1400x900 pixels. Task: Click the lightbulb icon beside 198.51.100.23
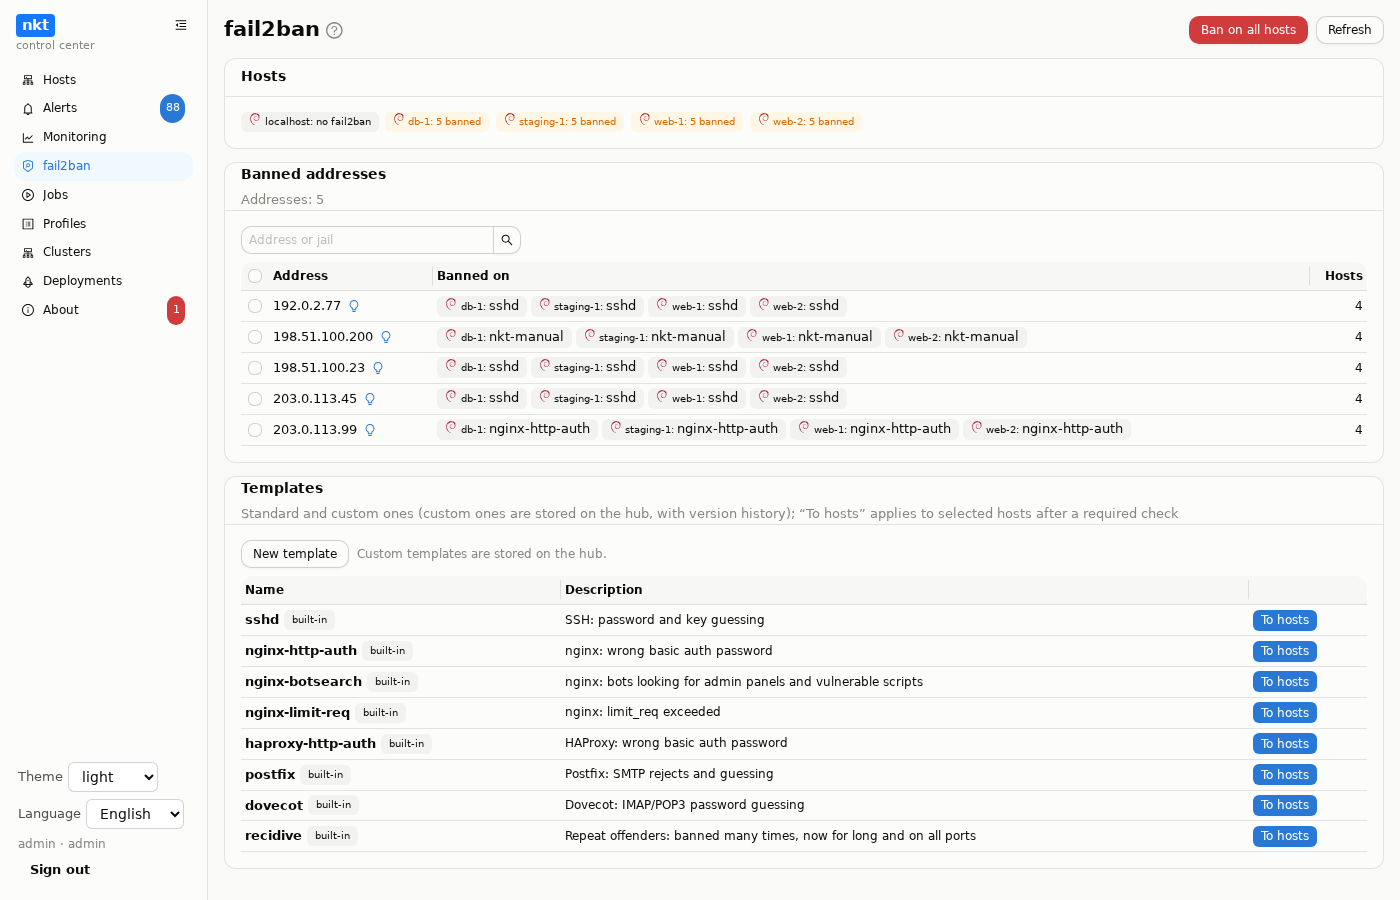click(378, 368)
